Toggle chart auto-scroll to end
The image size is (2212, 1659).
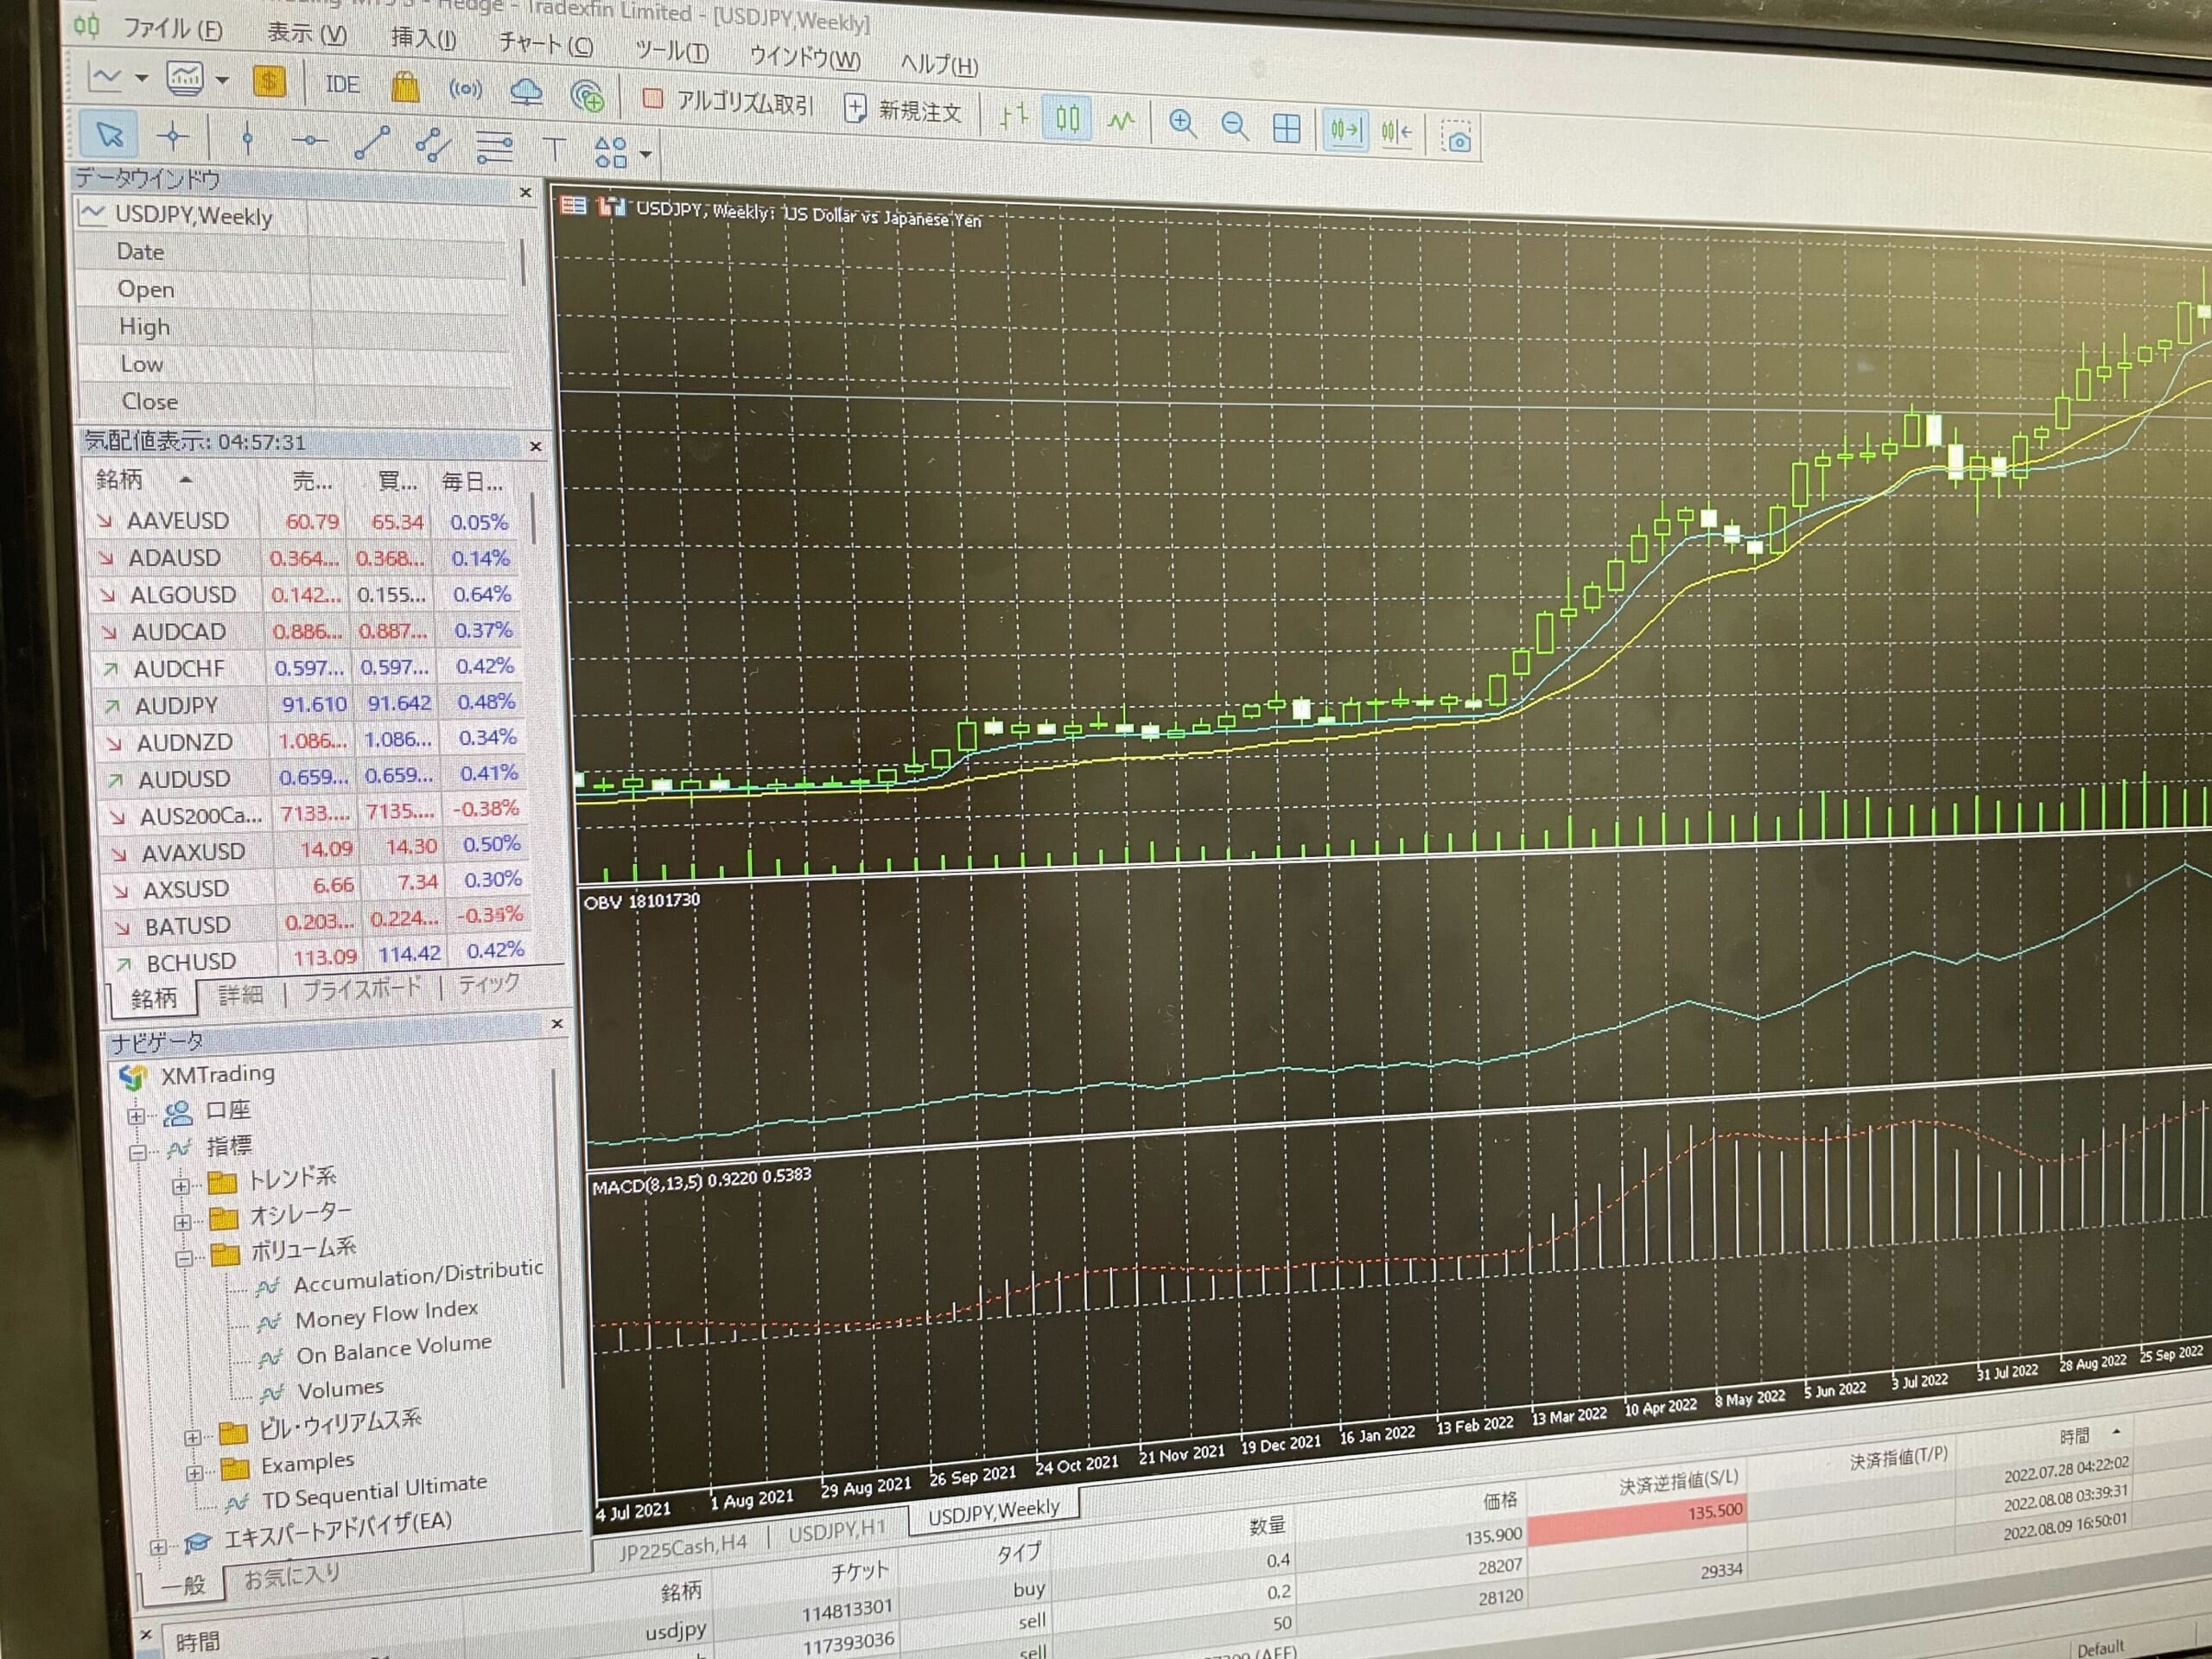1345,130
